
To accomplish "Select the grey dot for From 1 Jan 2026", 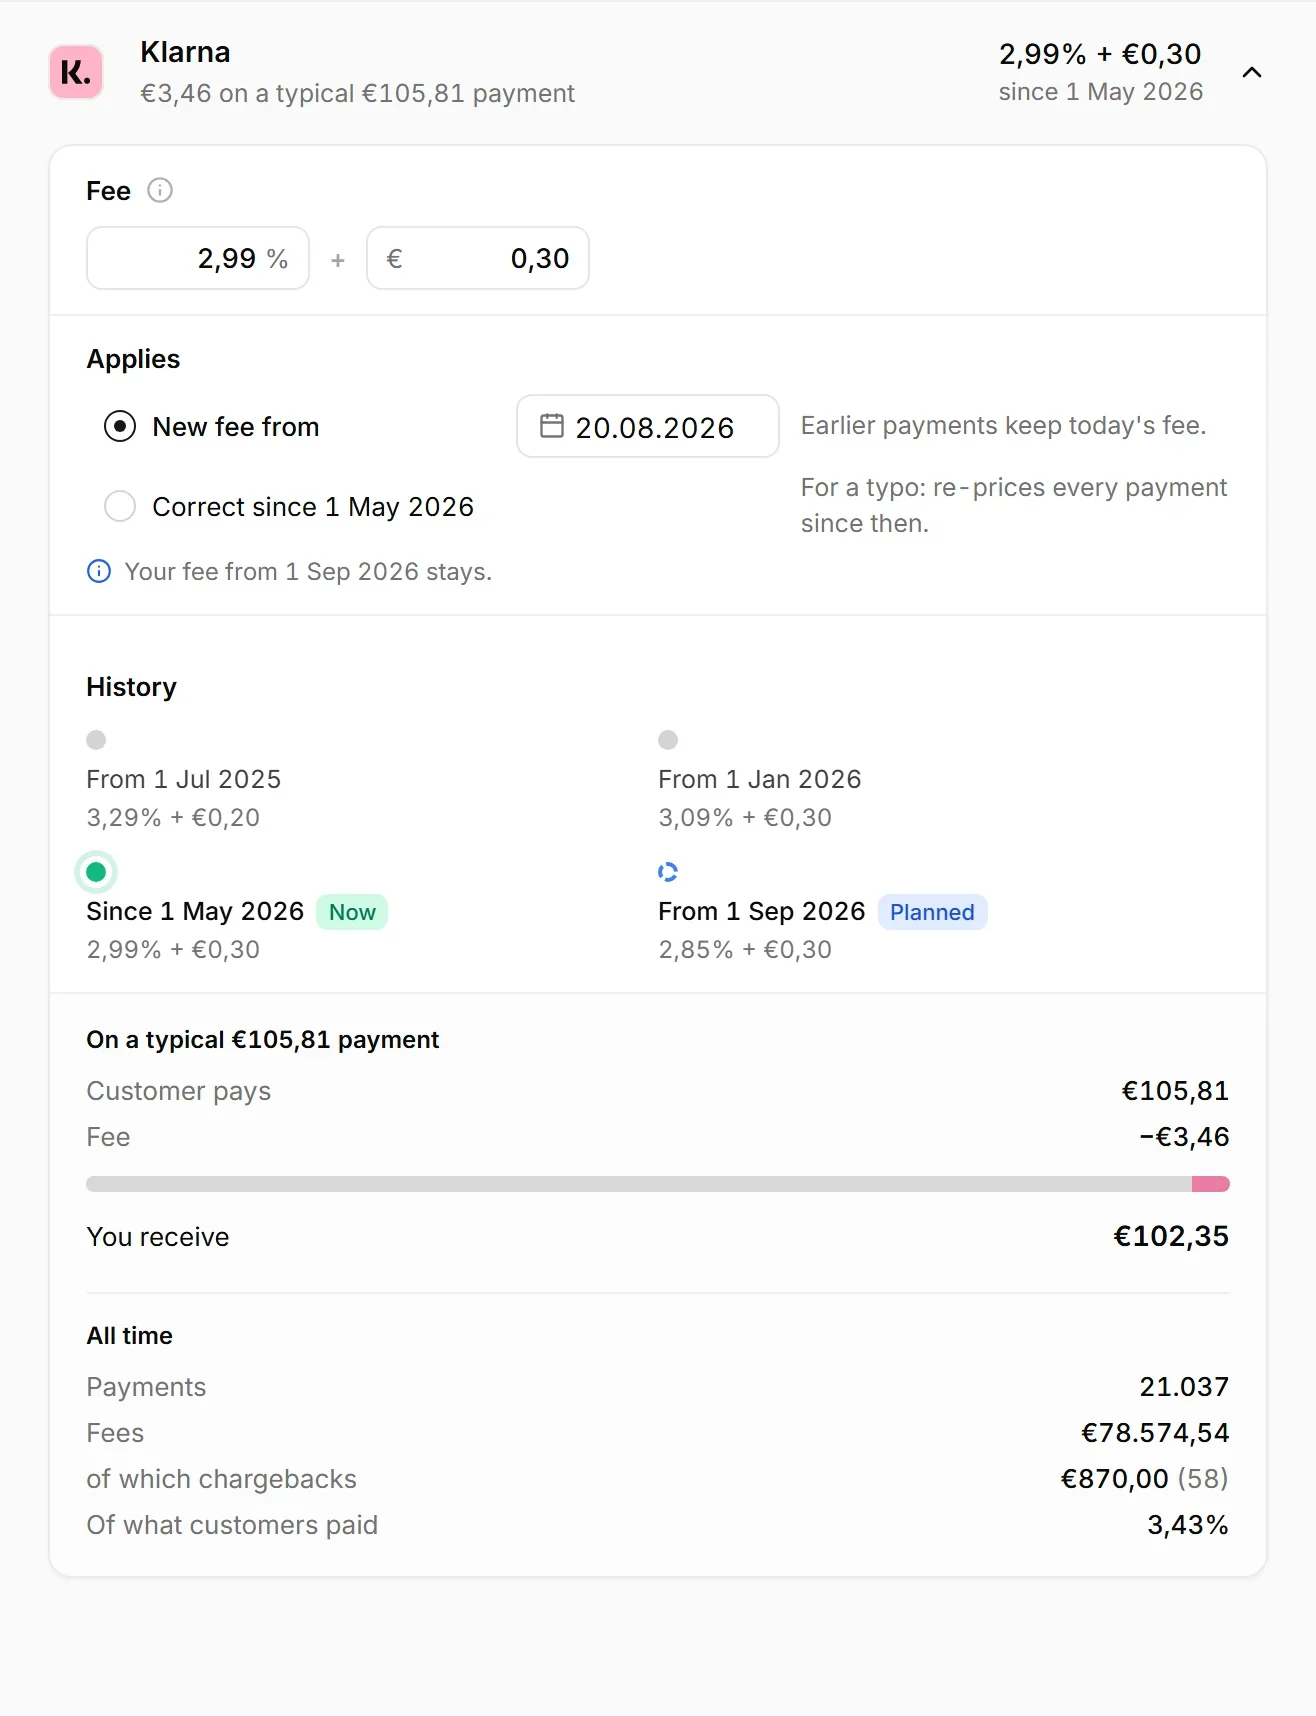I will click(668, 740).
